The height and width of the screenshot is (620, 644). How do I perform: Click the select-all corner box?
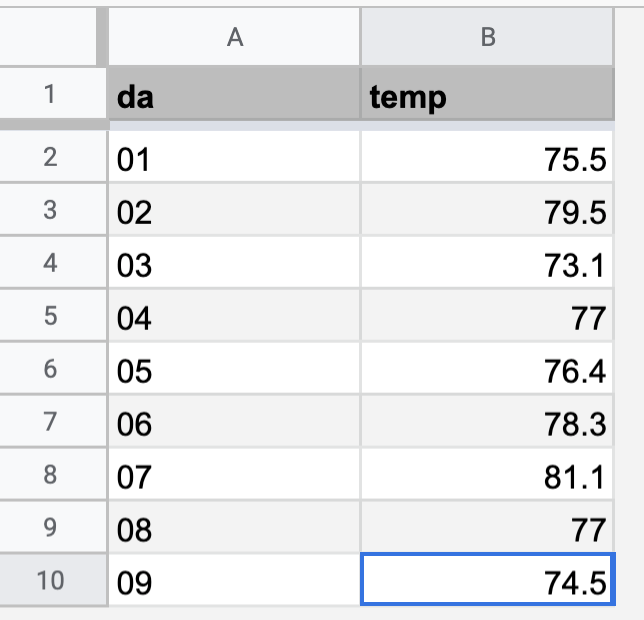(50, 37)
